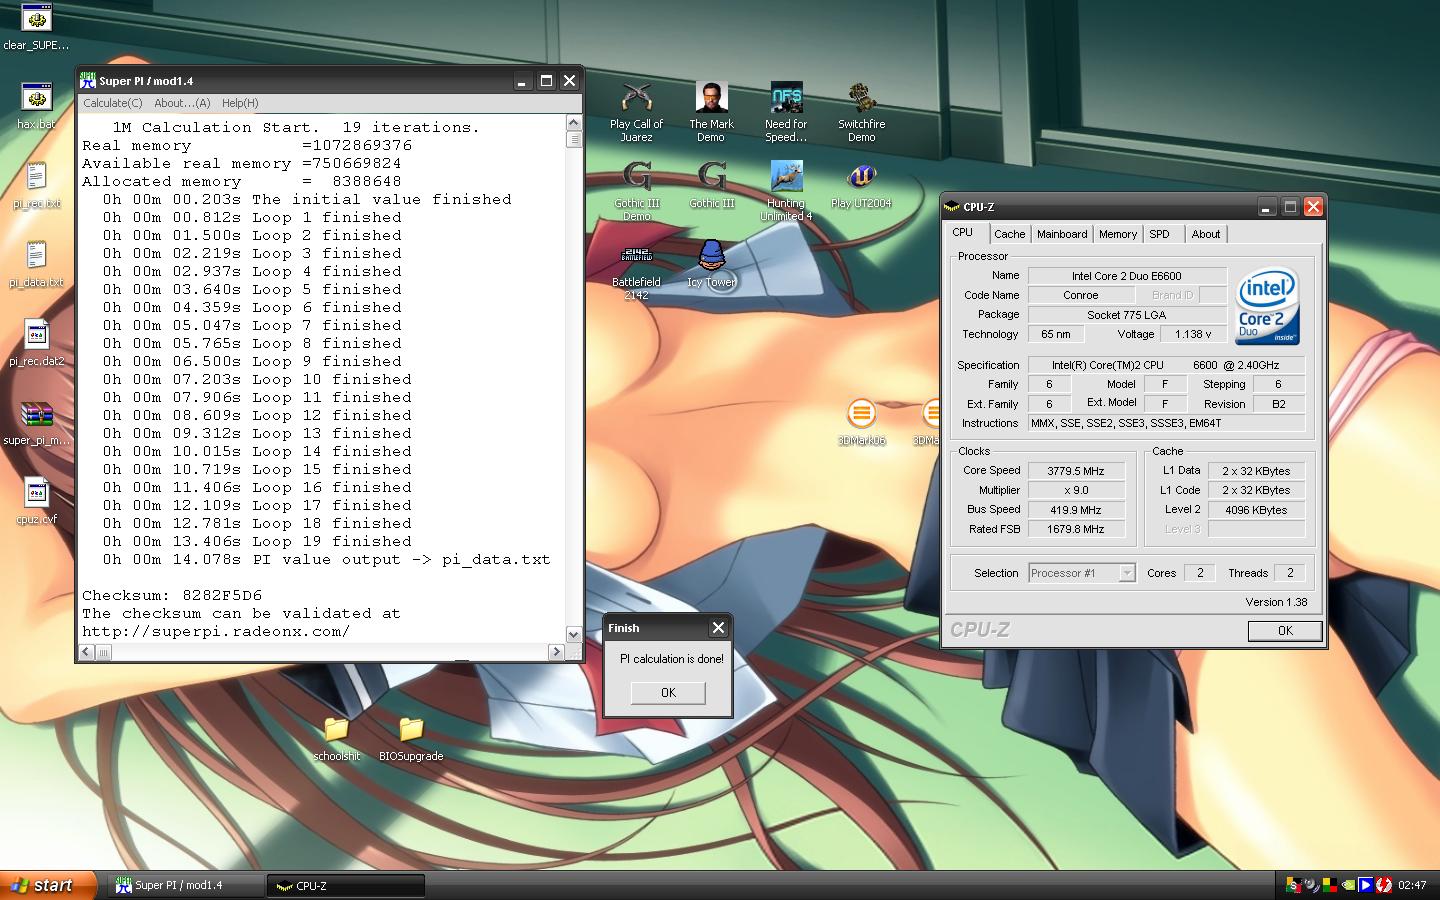Image resolution: width=1440 pixels, height=900 pixels.
Task: Switch to CPU-Z taskbar button
Action: 346,885
